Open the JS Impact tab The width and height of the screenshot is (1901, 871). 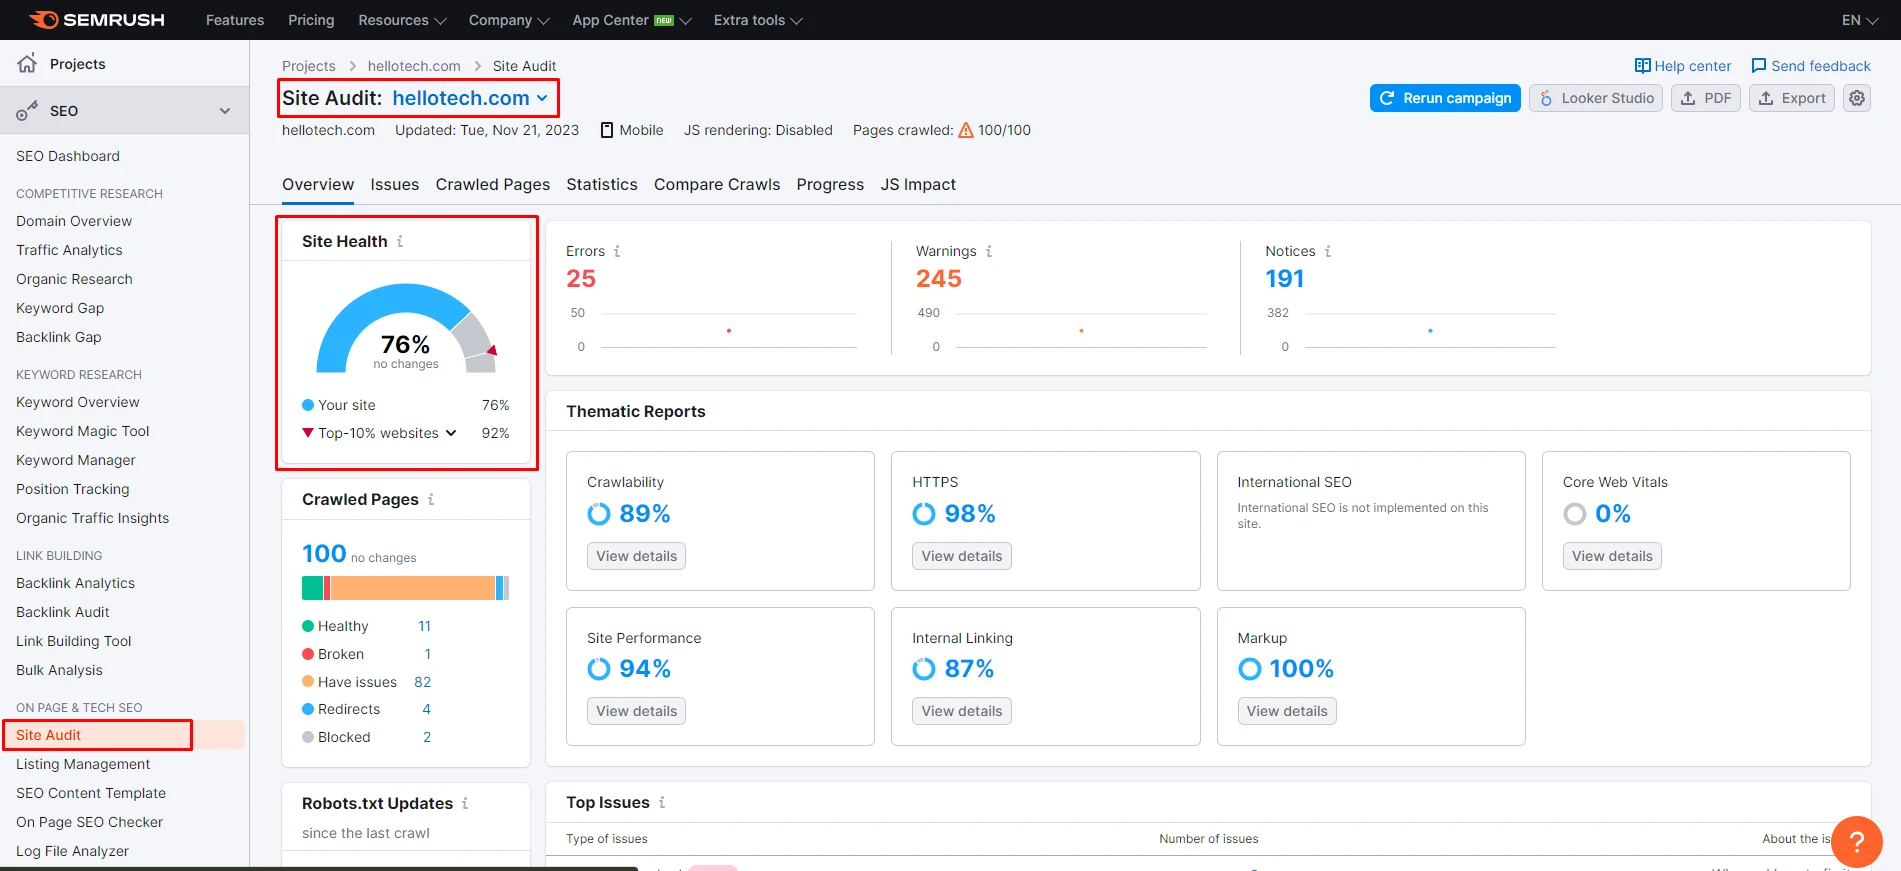pos(918,184)
